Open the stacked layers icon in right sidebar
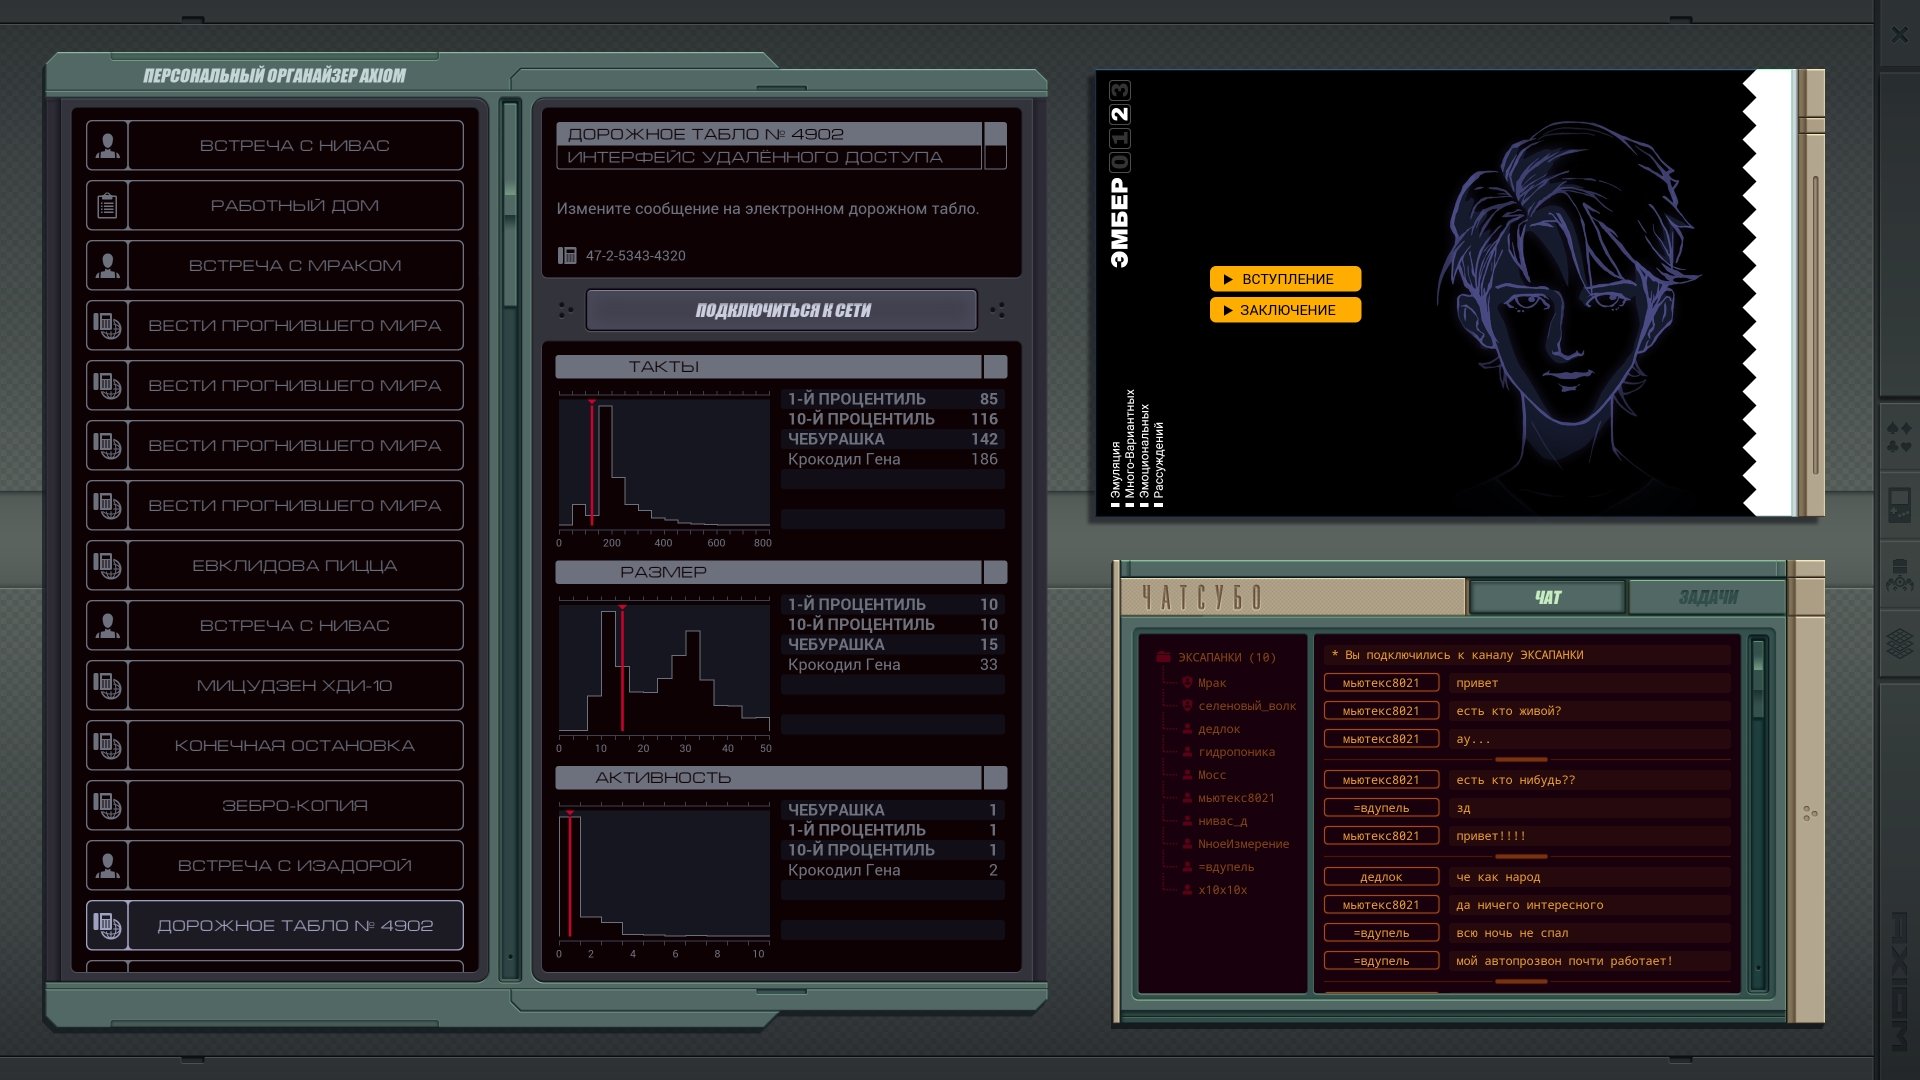This screenshot has height=1080, width=1920. (x=1898, y=642)
